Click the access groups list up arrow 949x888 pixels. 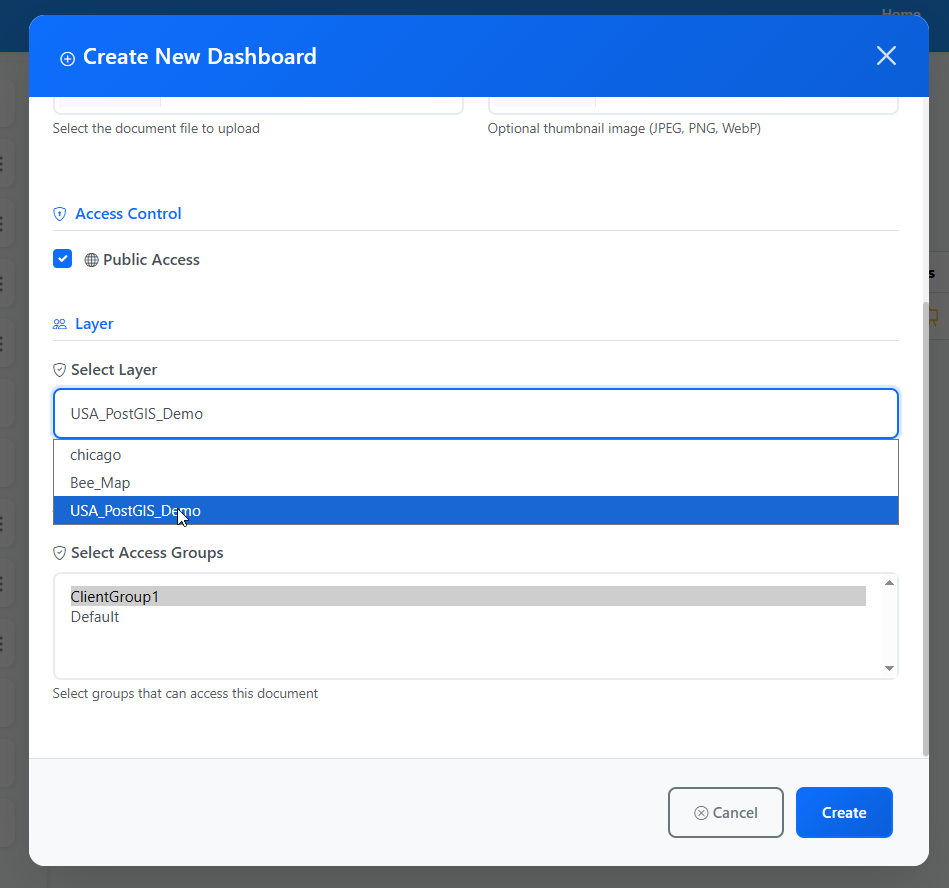click(889, 583)
